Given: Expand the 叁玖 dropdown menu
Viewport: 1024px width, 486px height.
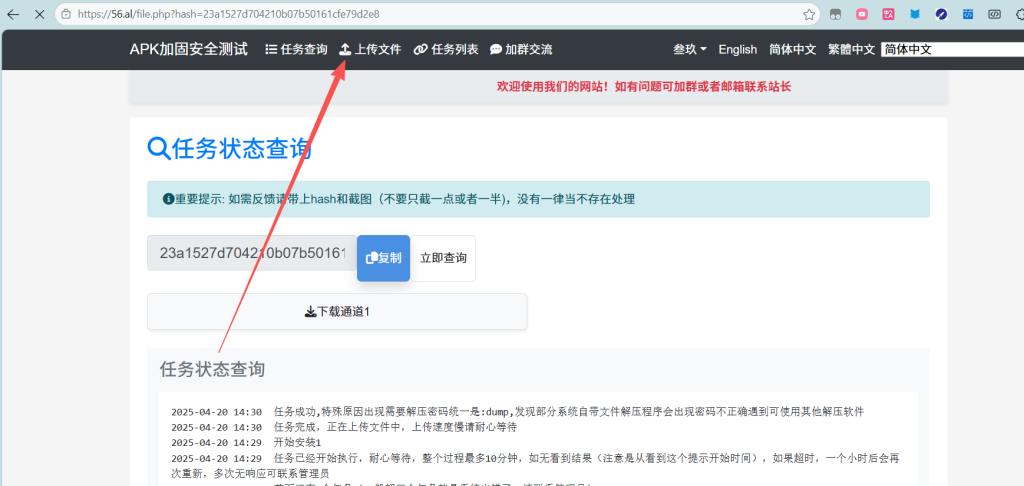Looking at the screenshot, I should point(689,49).
